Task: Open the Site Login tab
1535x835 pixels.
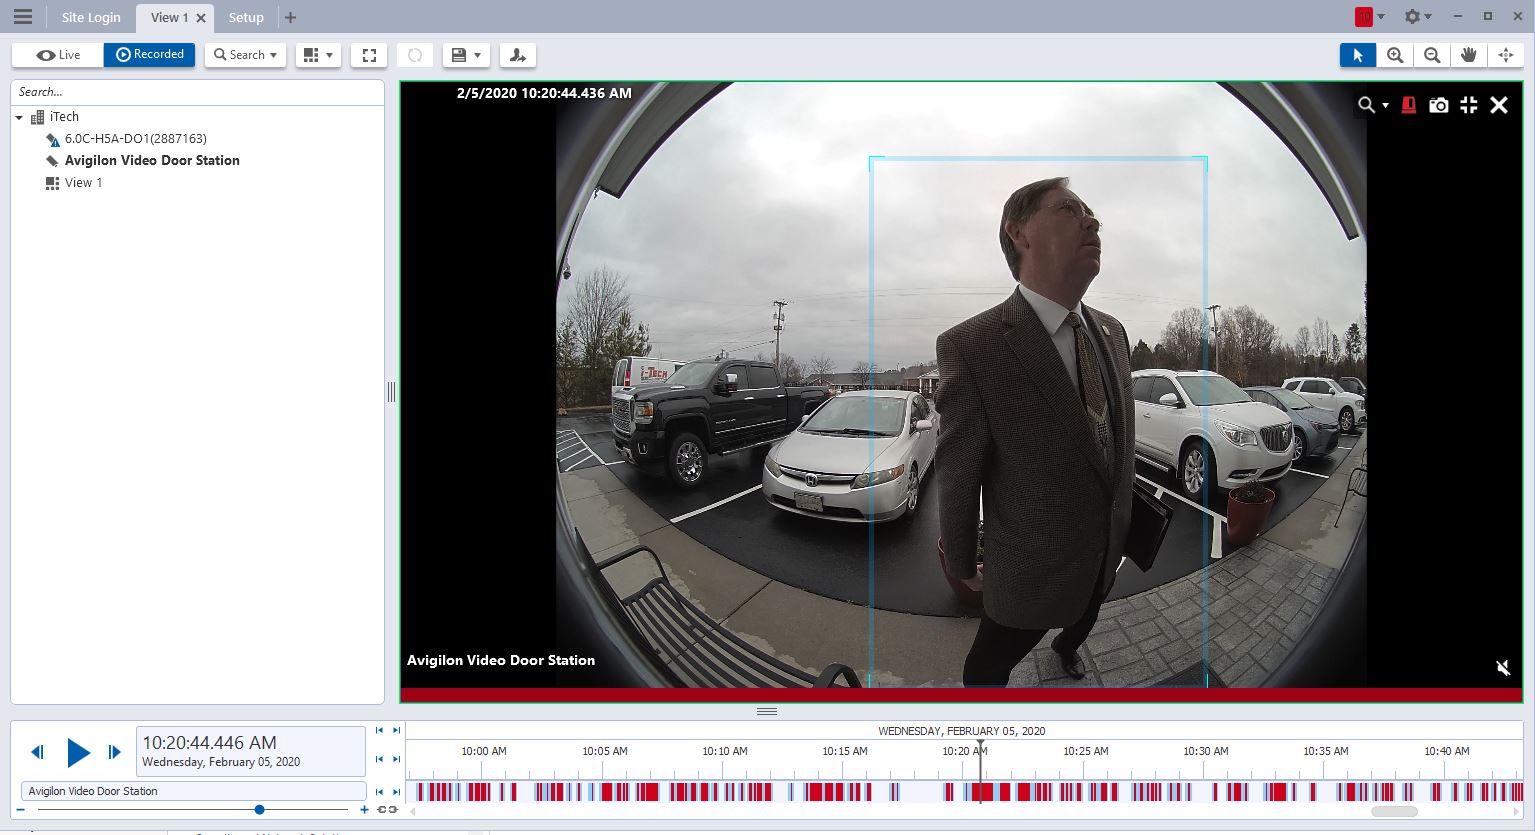Action: [90, 18]
